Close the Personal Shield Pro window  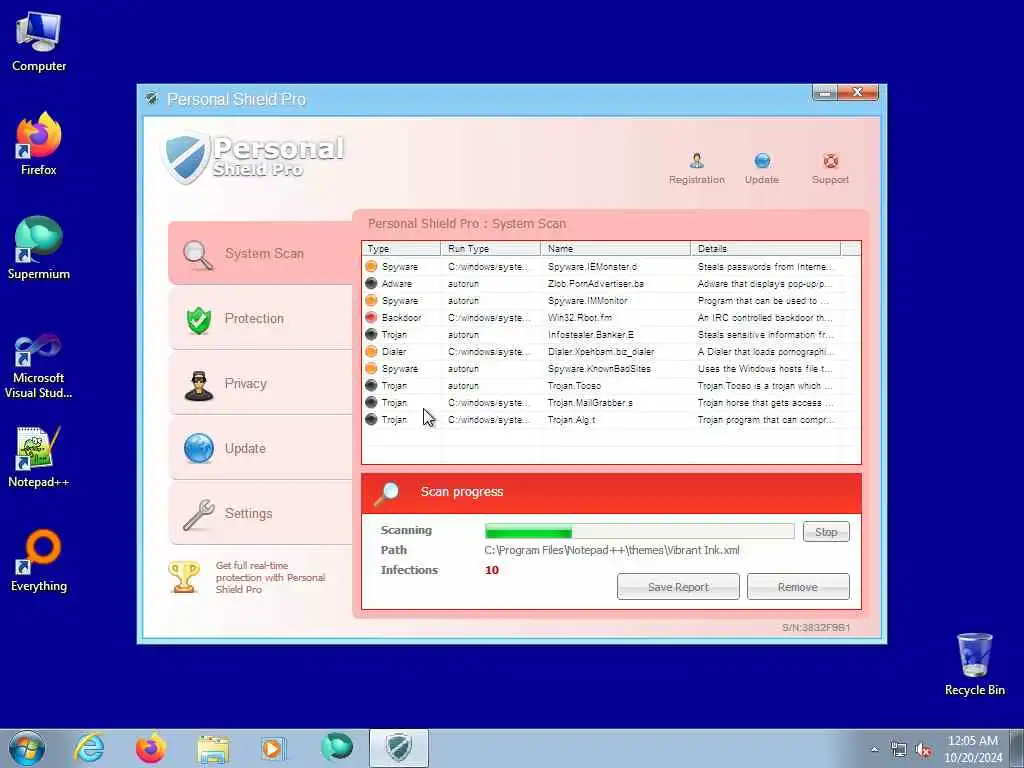click(857, 93)
